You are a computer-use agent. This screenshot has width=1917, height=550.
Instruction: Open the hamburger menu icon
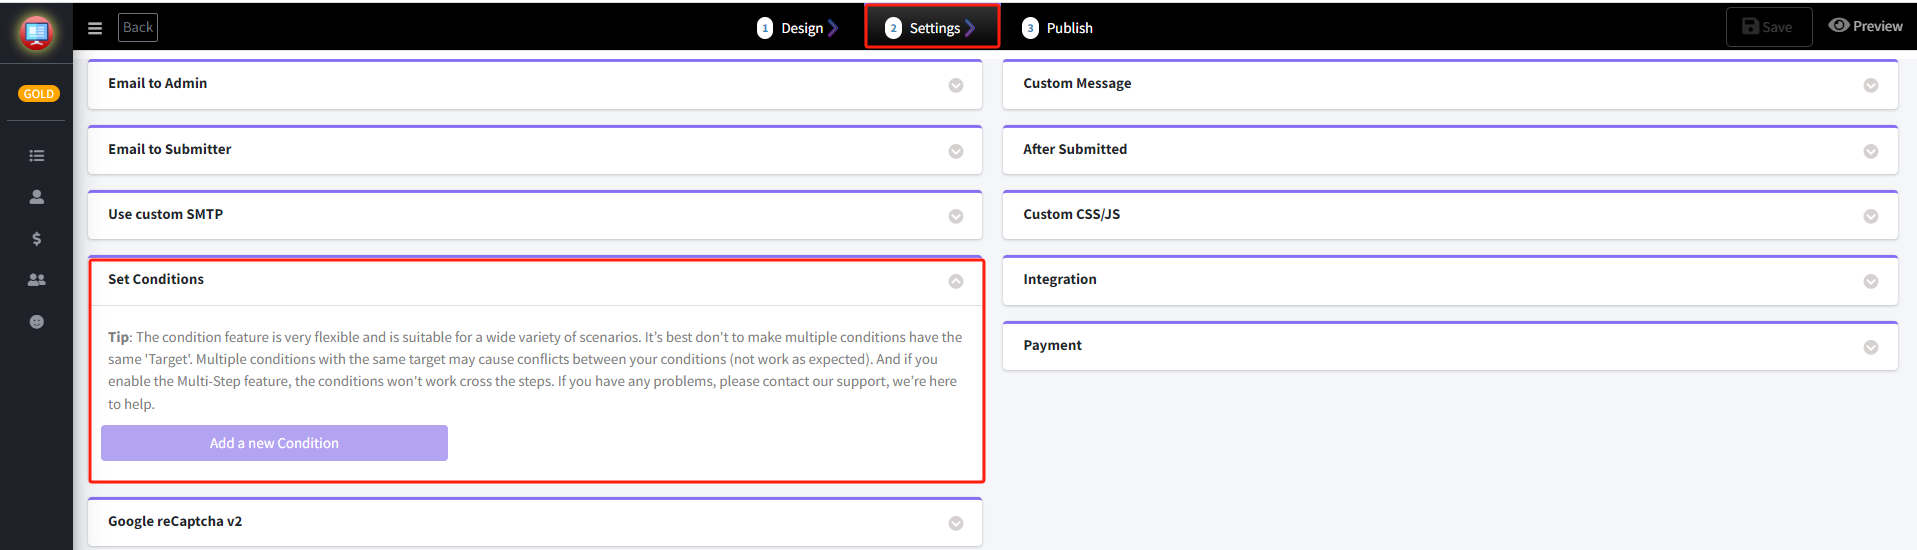click(x=95, y=28)
